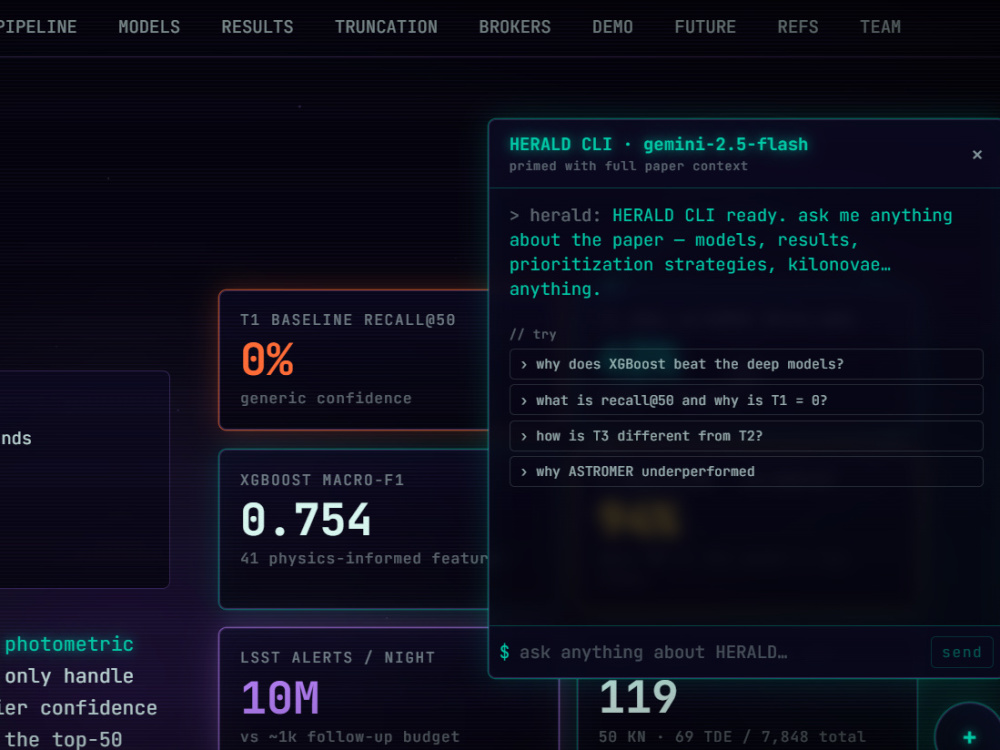Open the FUTURE nav item
1000x750 pixels.
(x=705, y=27)
